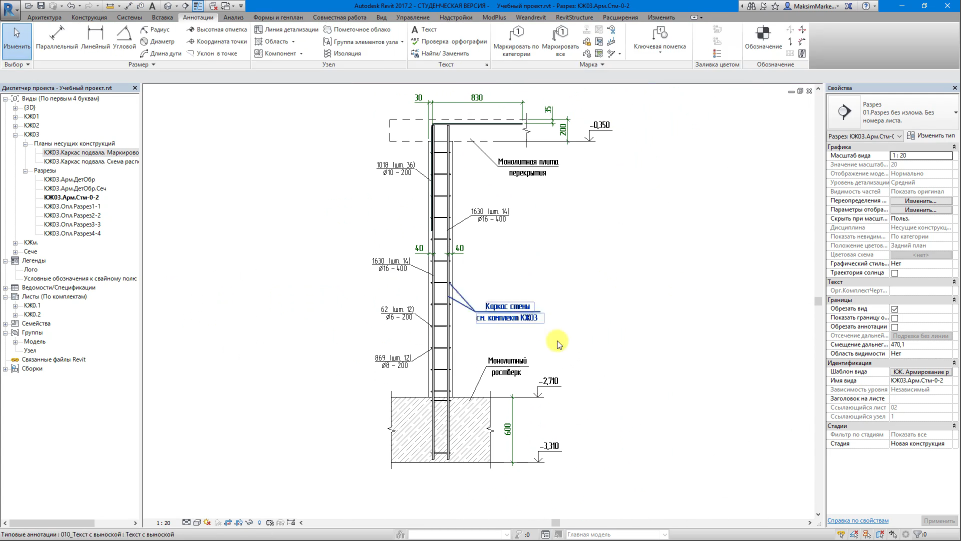The height and width of the screenshot is (541, 961).
Task: Expand the Размер panel dropdown
Action: [x=153, y=64]
